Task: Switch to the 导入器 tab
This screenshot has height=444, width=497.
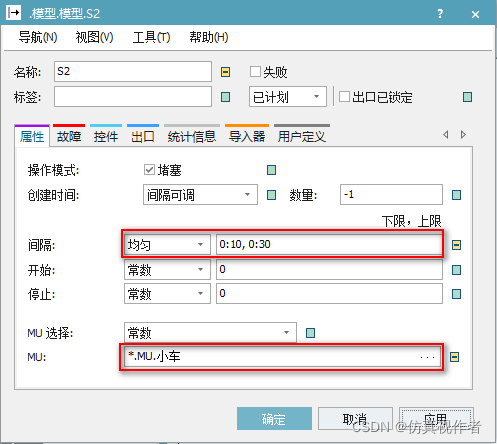Action: tap(247, 136)
